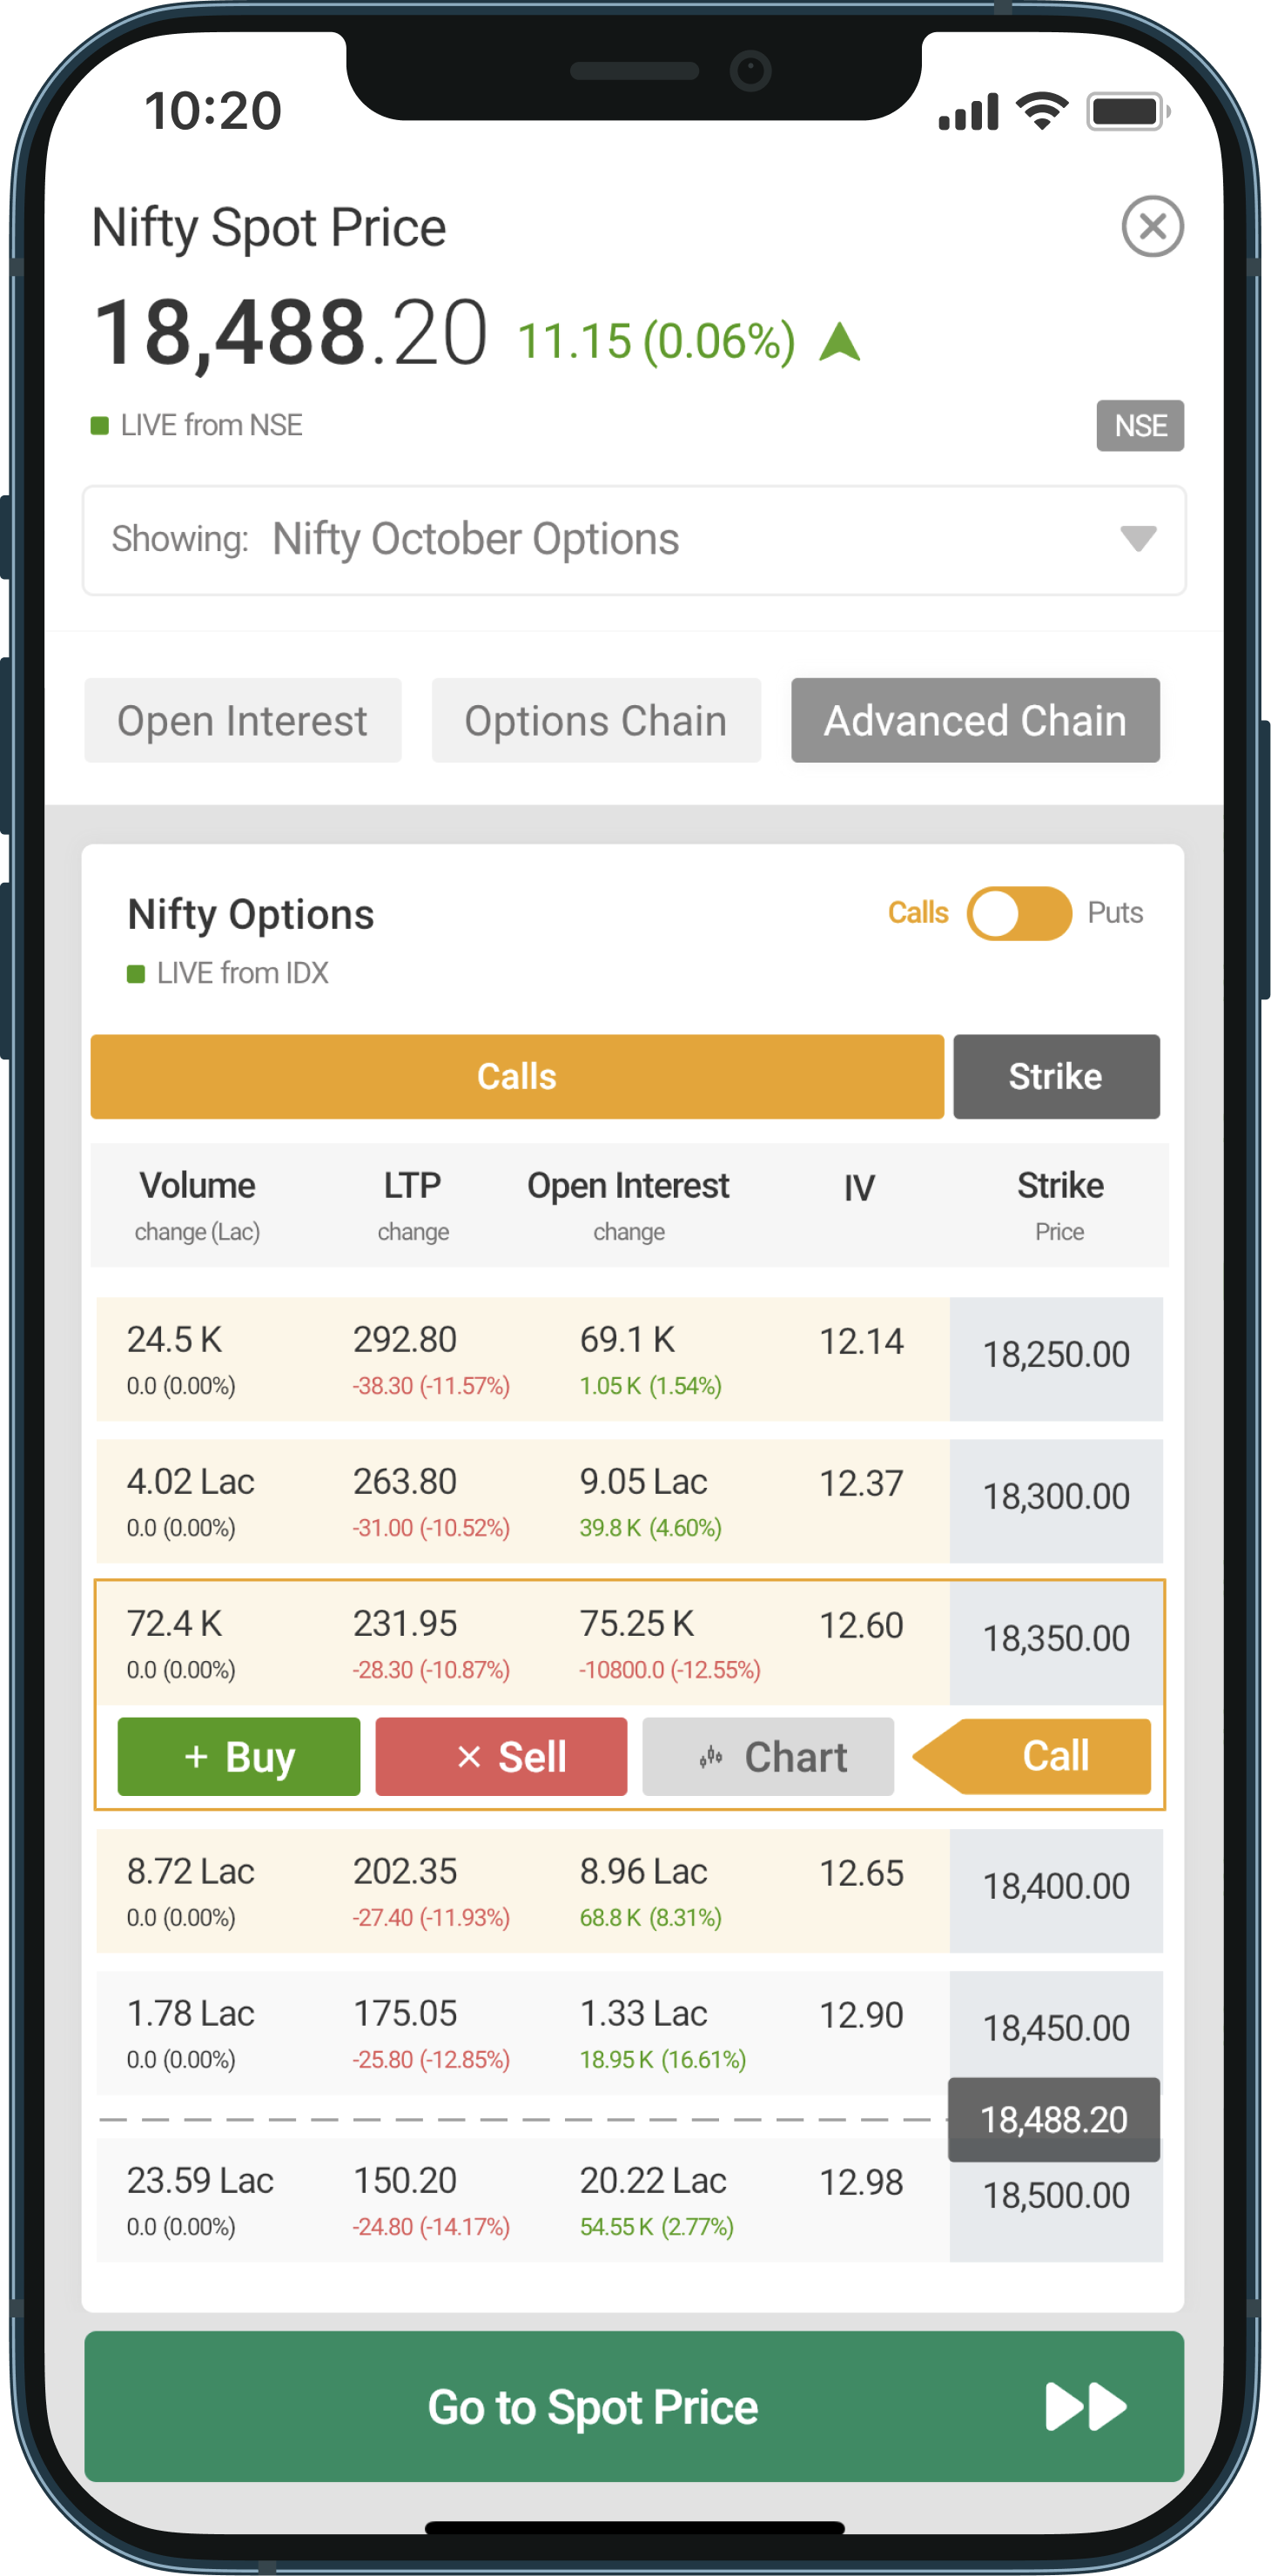Click the green up-arrow price indicator

839,341
